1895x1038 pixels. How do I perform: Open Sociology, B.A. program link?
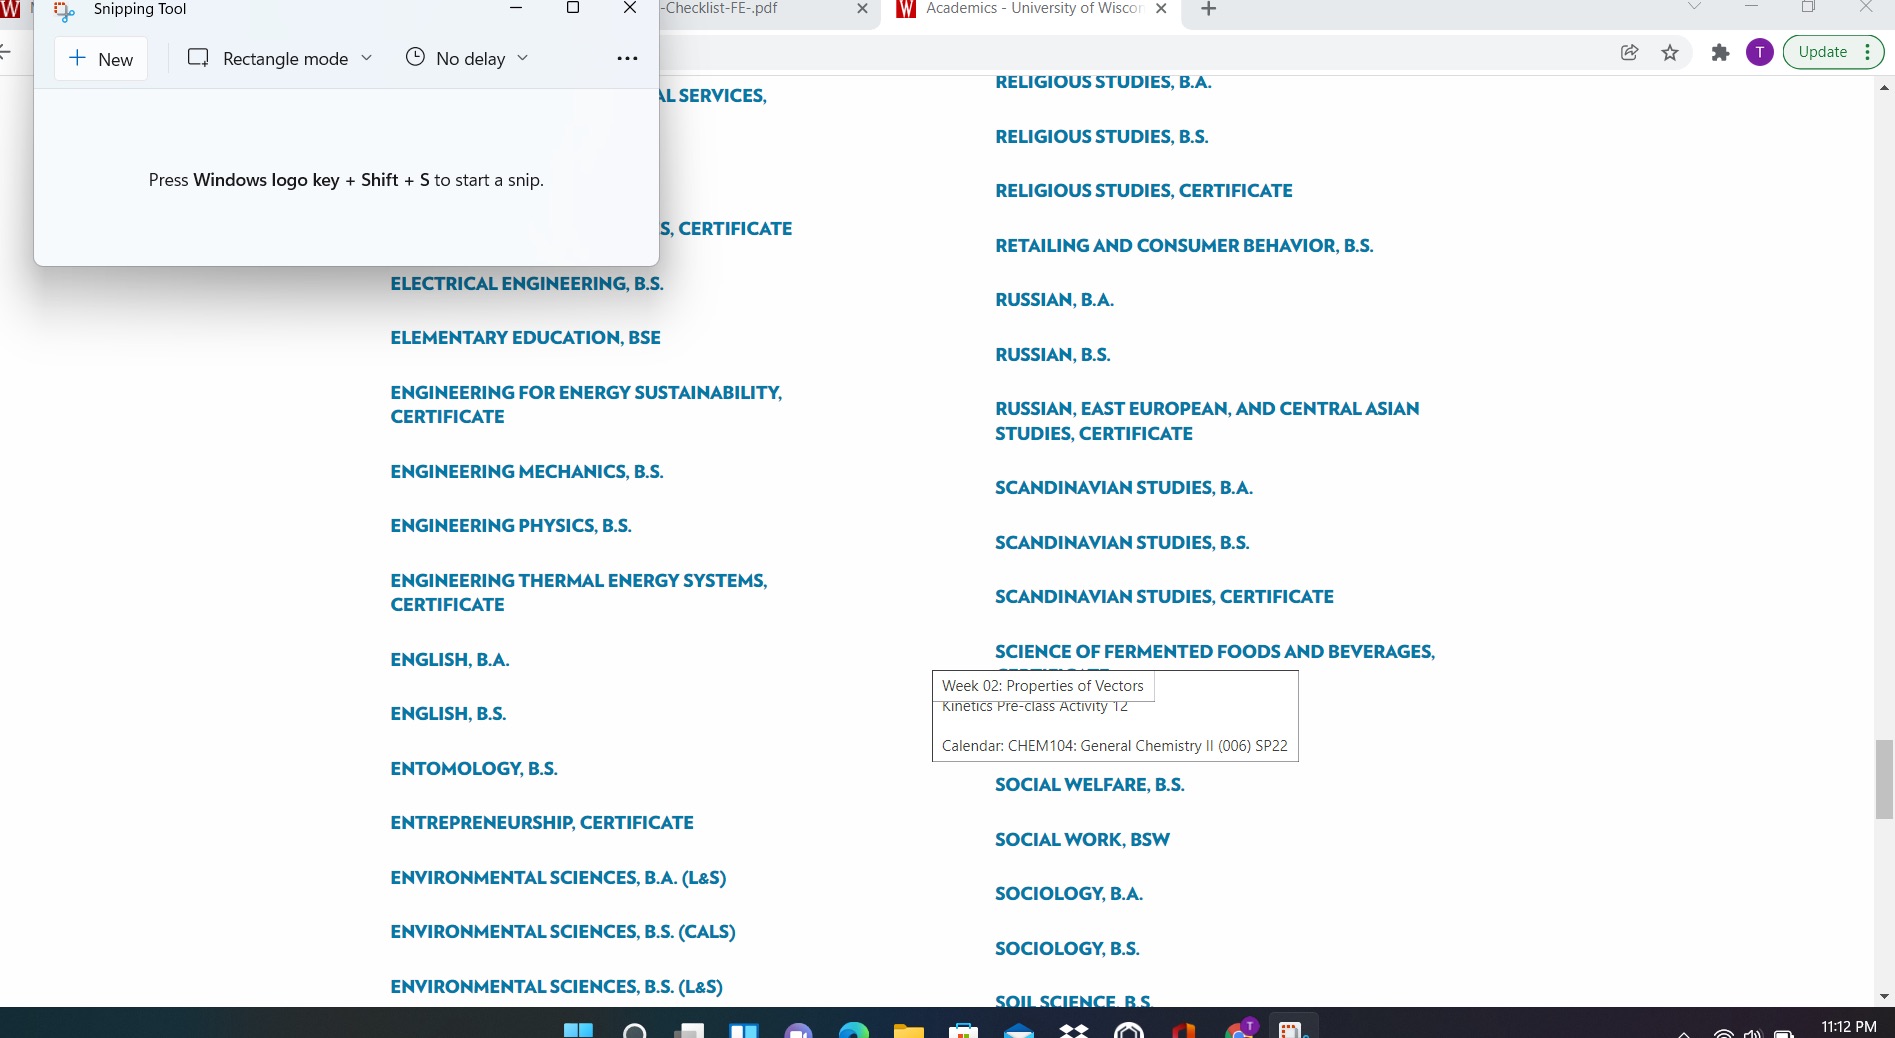[x=1068, y=894]
